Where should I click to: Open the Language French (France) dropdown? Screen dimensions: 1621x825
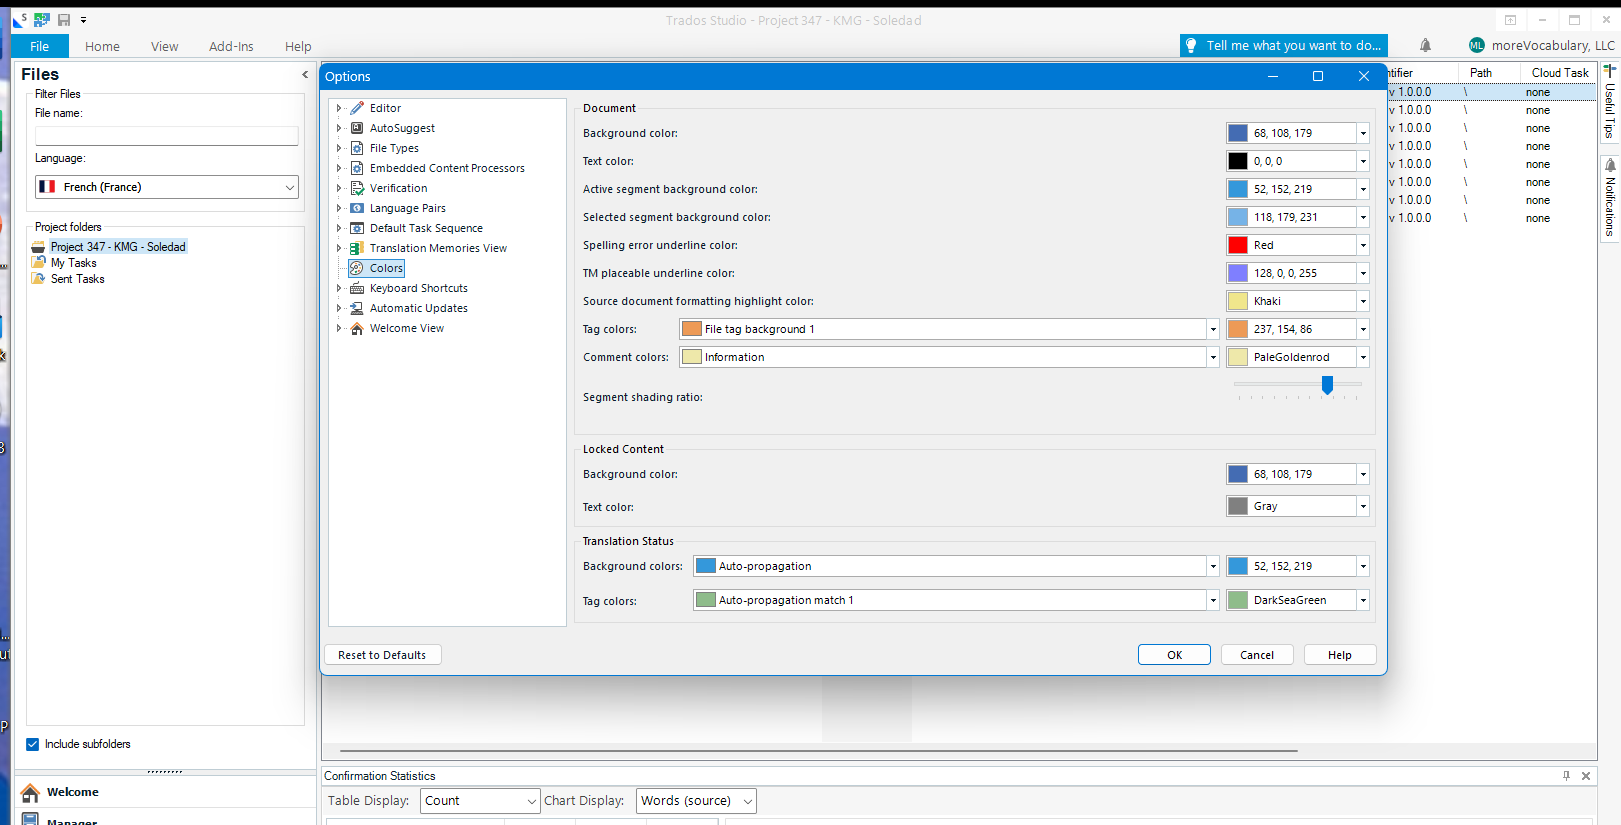(x=289, y=187)
